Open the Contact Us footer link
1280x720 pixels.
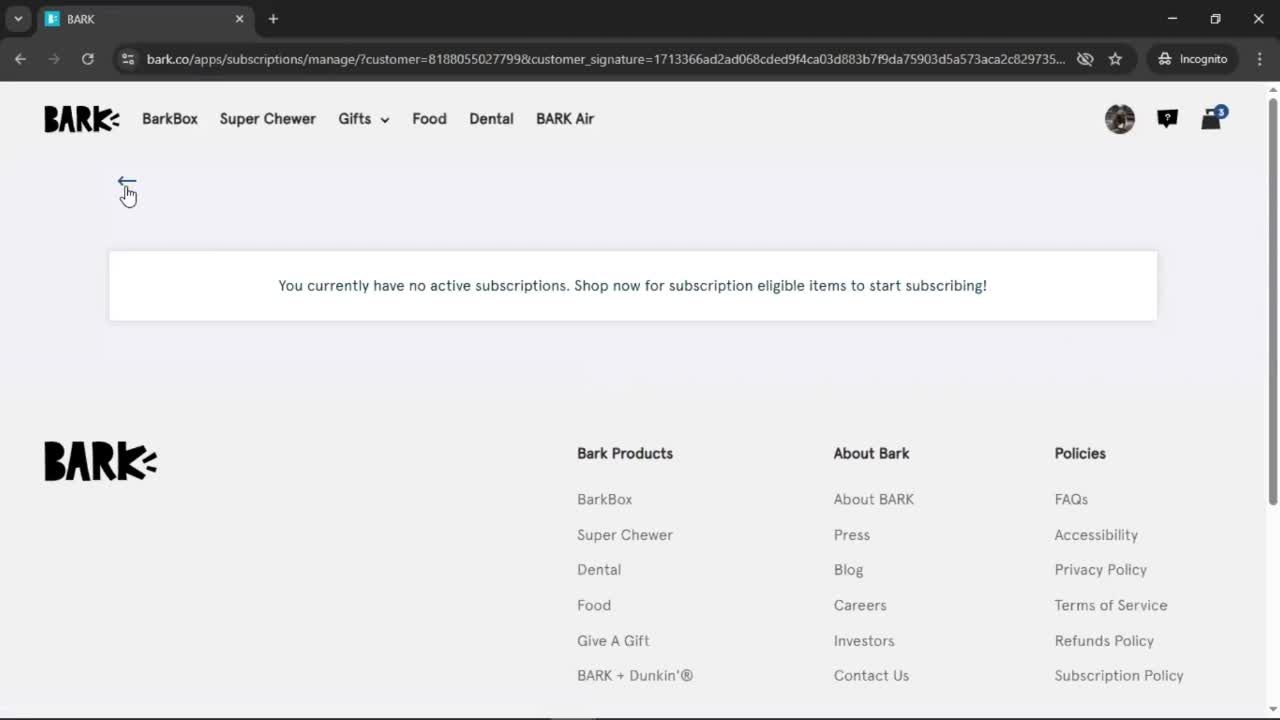pos(872,676)
